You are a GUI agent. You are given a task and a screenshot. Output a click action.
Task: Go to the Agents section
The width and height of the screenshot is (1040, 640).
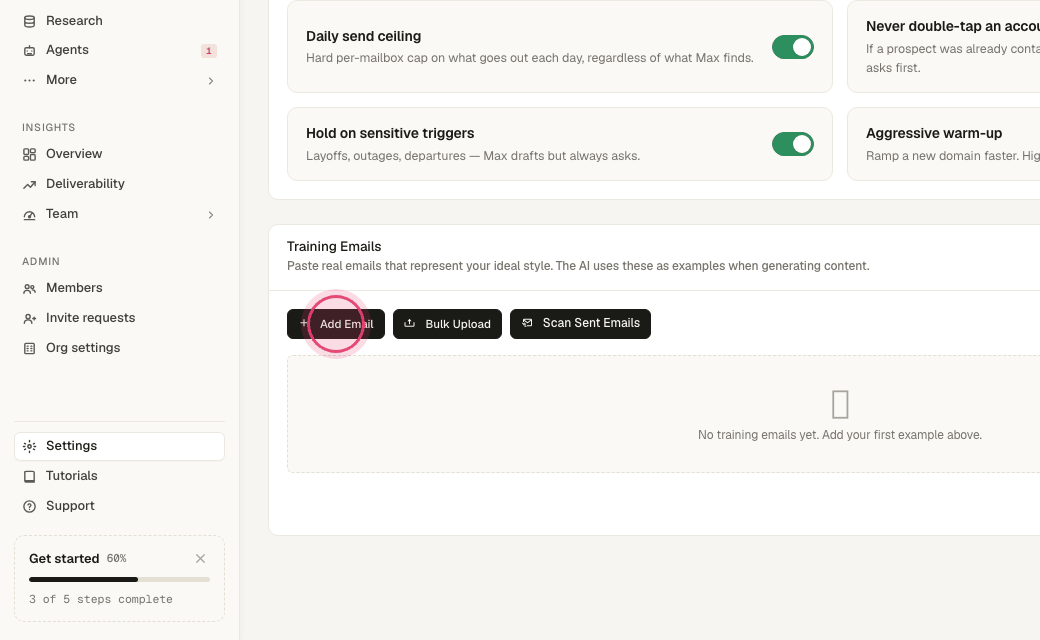[119, 50]
